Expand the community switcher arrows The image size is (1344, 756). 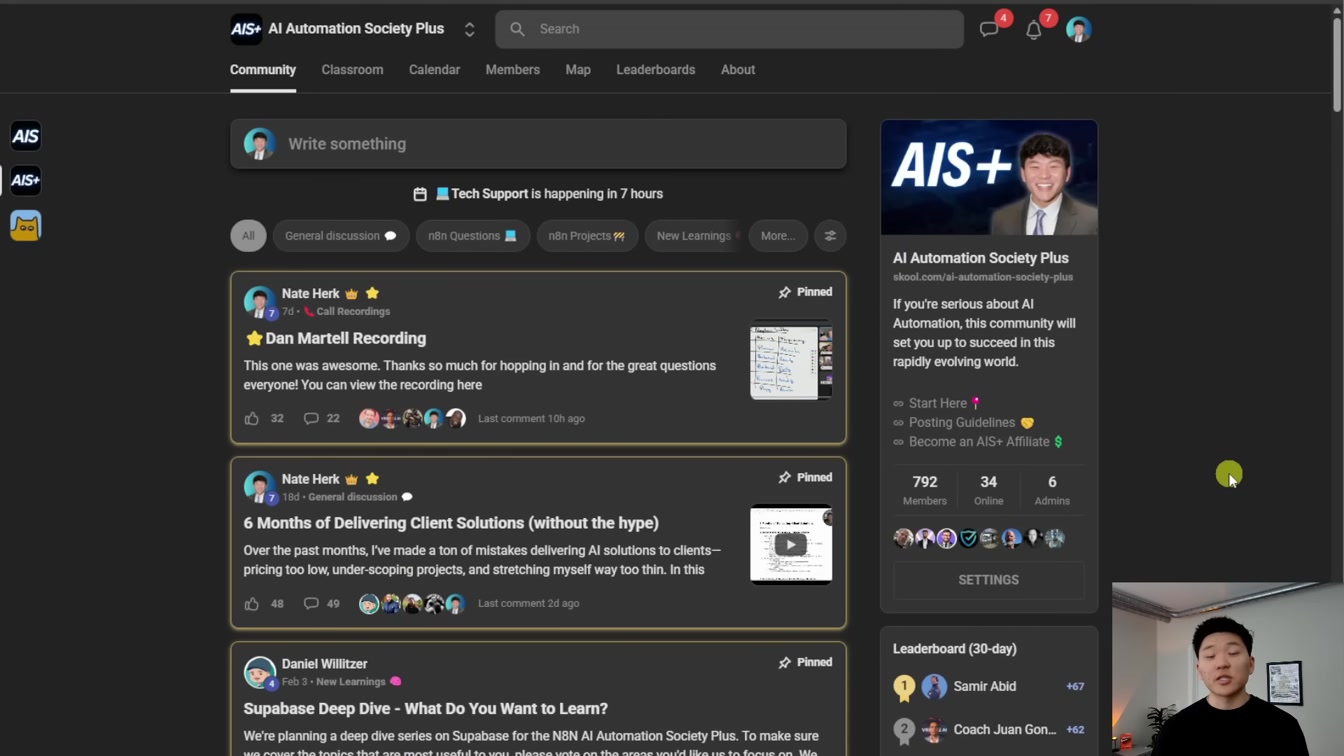click(469, 29)
